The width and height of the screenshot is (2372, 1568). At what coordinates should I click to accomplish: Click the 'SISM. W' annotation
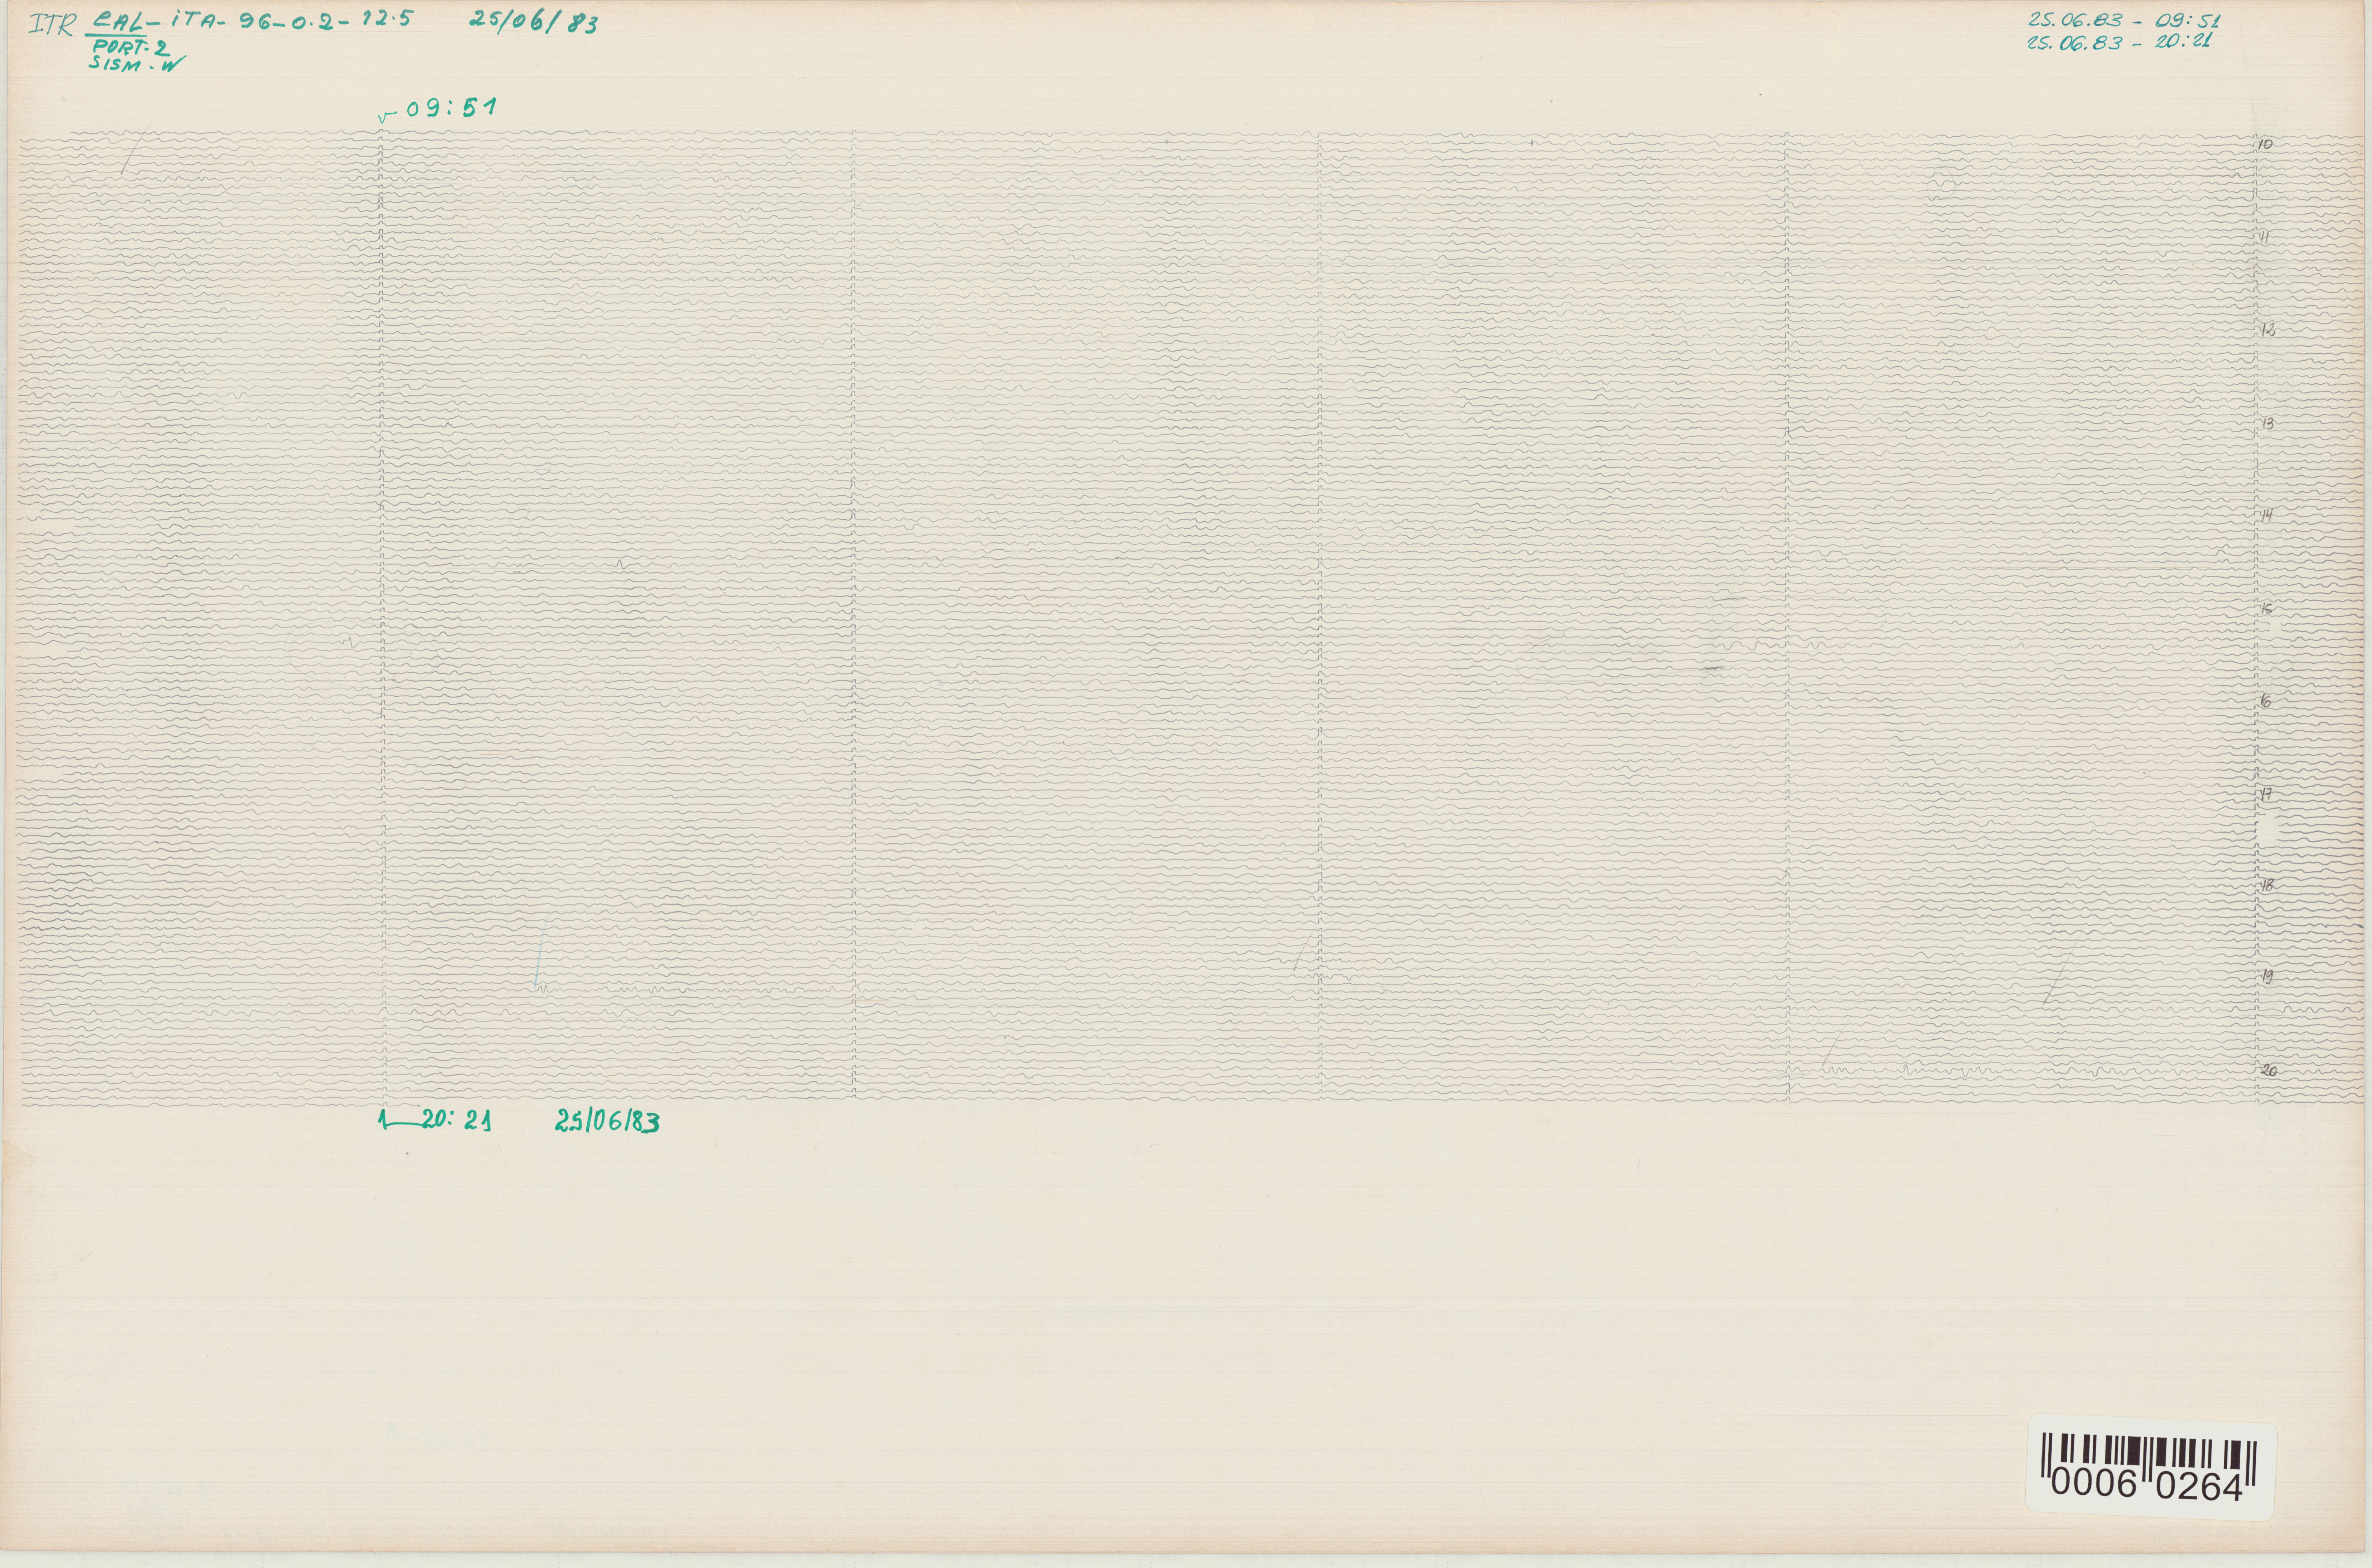137,63
